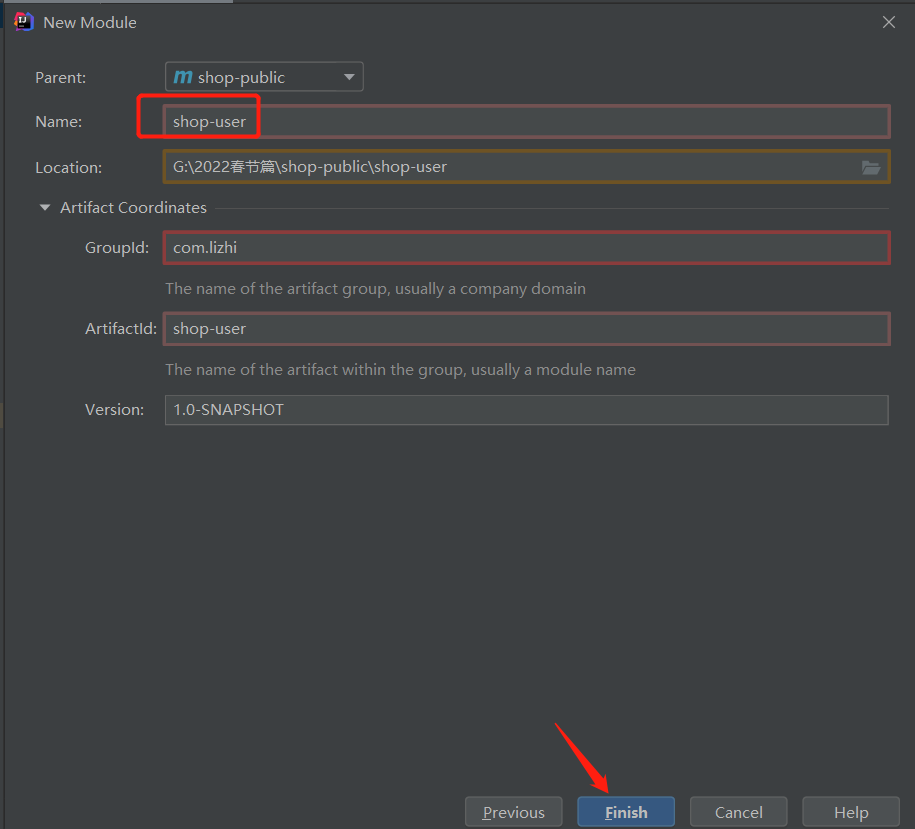Image resolution: width=915 pixels, height=829 pixels.
Task: Click the Previous button
Action: tap(514, 812)
